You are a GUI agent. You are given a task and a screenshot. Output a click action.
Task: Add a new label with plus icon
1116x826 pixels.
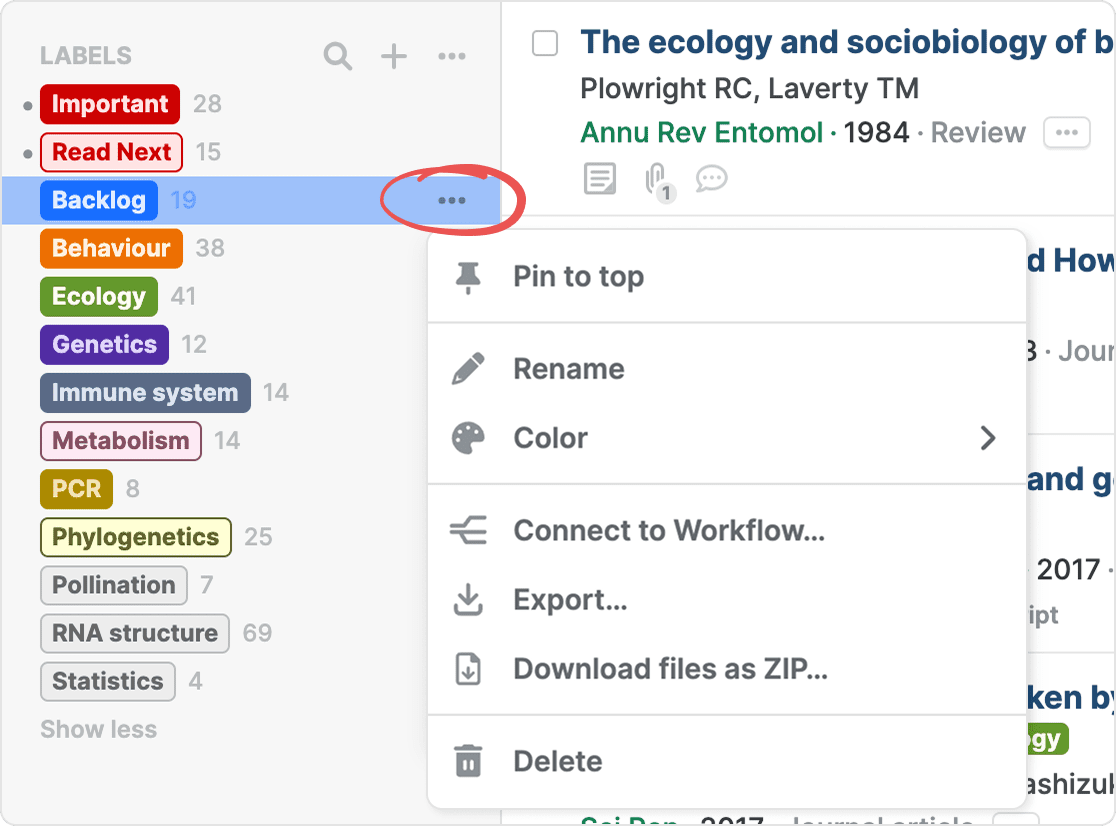click(x=394, y=57)
